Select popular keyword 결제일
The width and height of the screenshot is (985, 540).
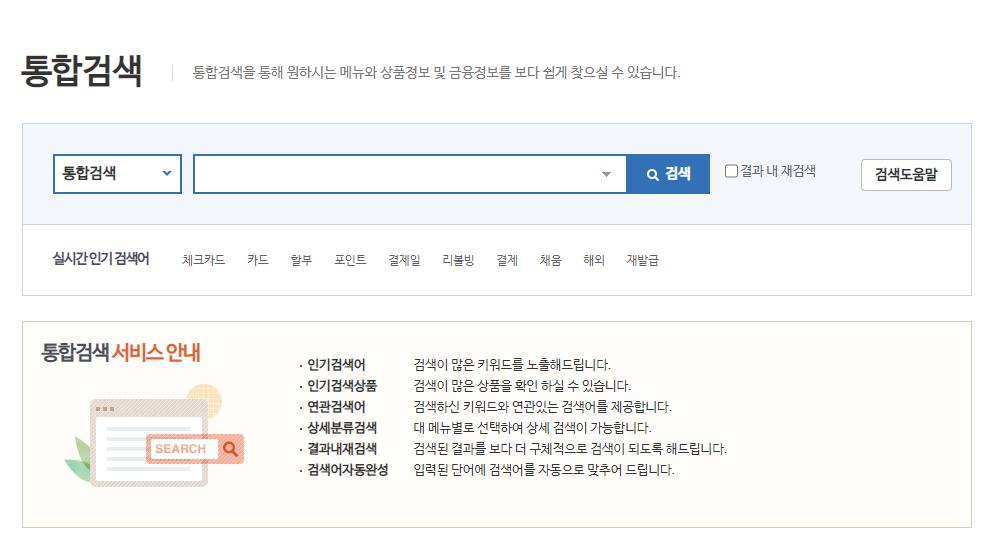click(x=404, y=260)
